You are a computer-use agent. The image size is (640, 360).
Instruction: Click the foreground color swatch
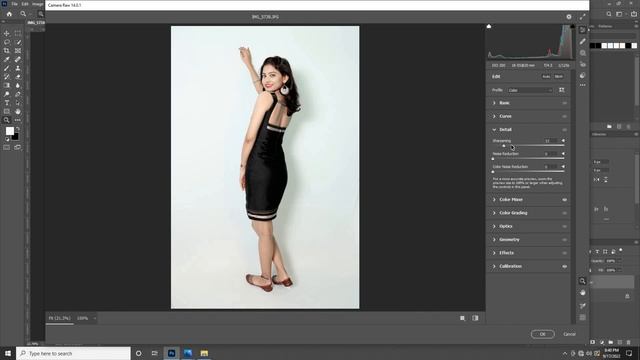coord(9,131)
